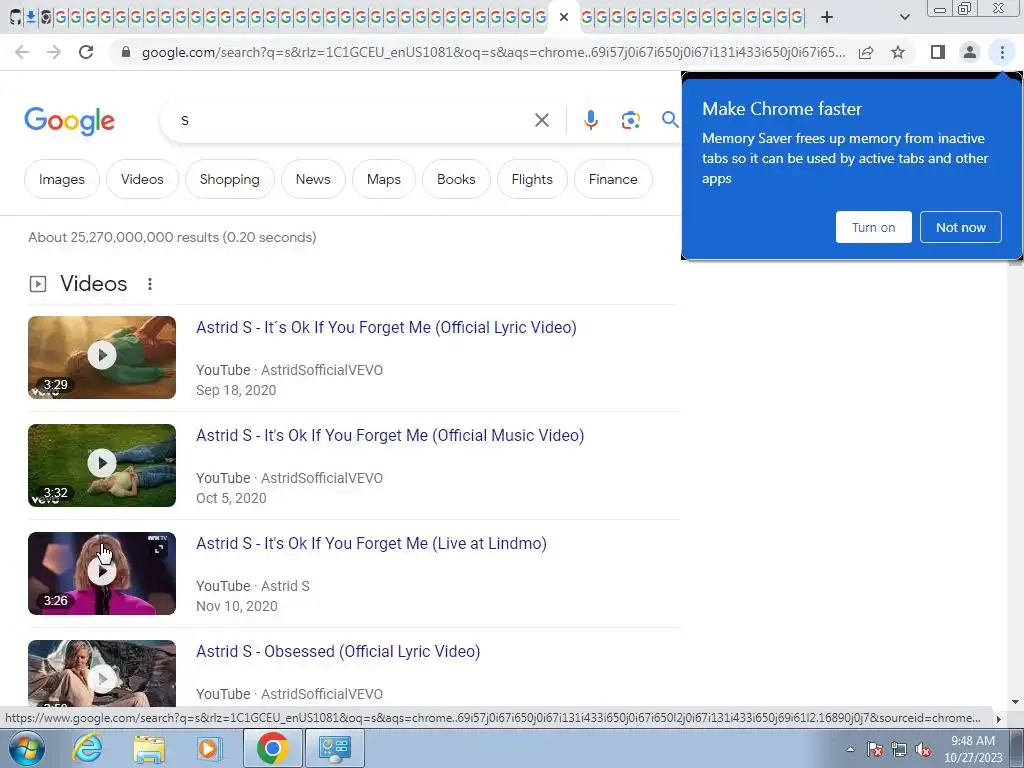Reload the Google search page

tap(86, 52)
